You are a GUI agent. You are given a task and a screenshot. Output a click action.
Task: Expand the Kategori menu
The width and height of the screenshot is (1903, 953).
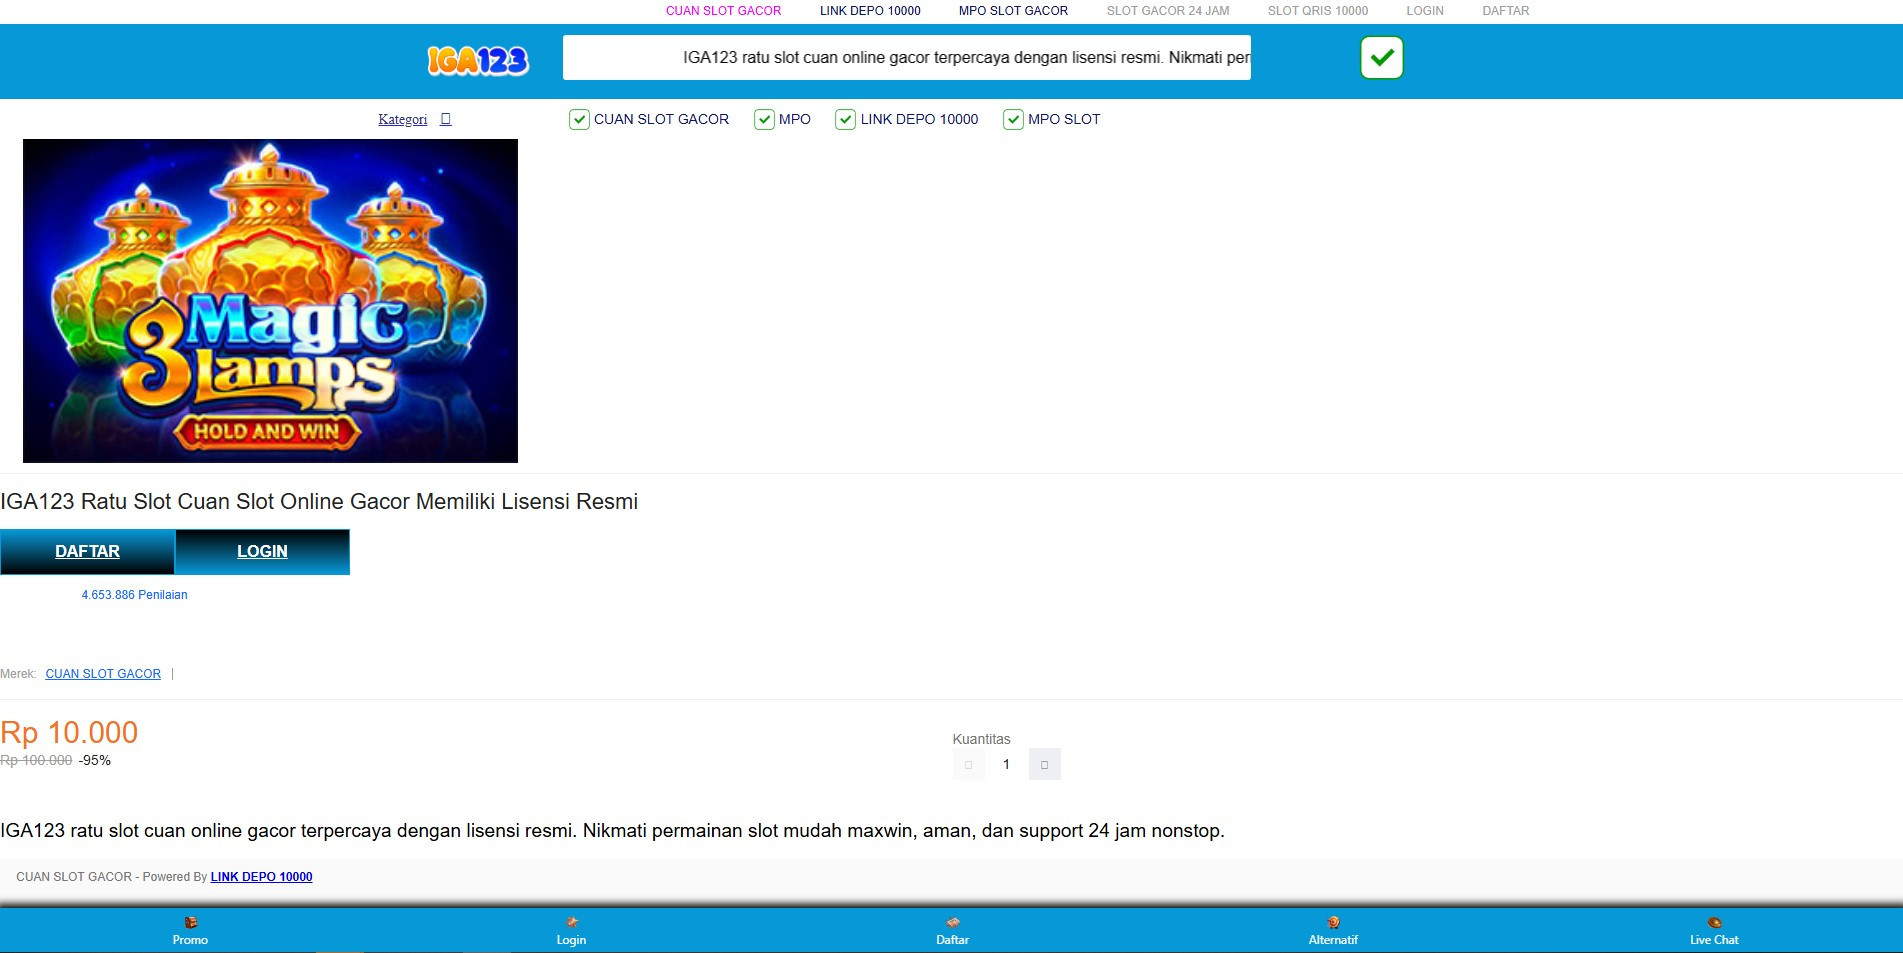[403, 119]
